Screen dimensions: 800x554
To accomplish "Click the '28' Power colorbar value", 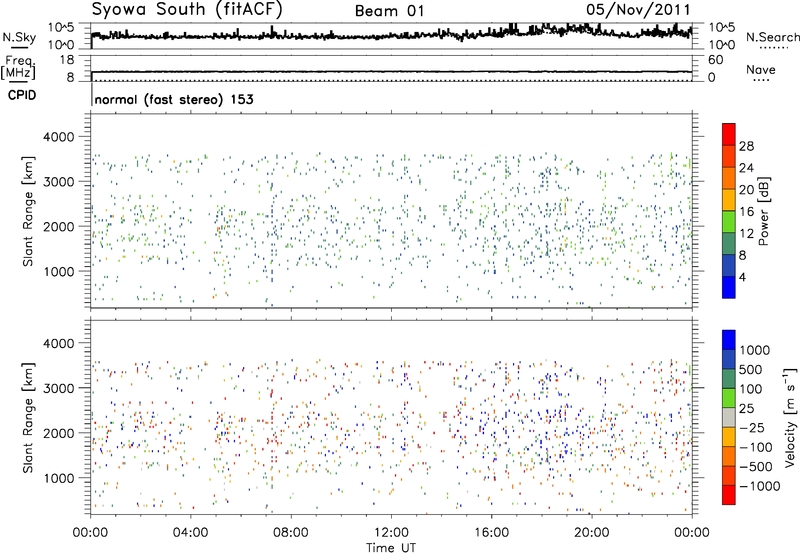I will pyautogui.click(x=746, y=146).
